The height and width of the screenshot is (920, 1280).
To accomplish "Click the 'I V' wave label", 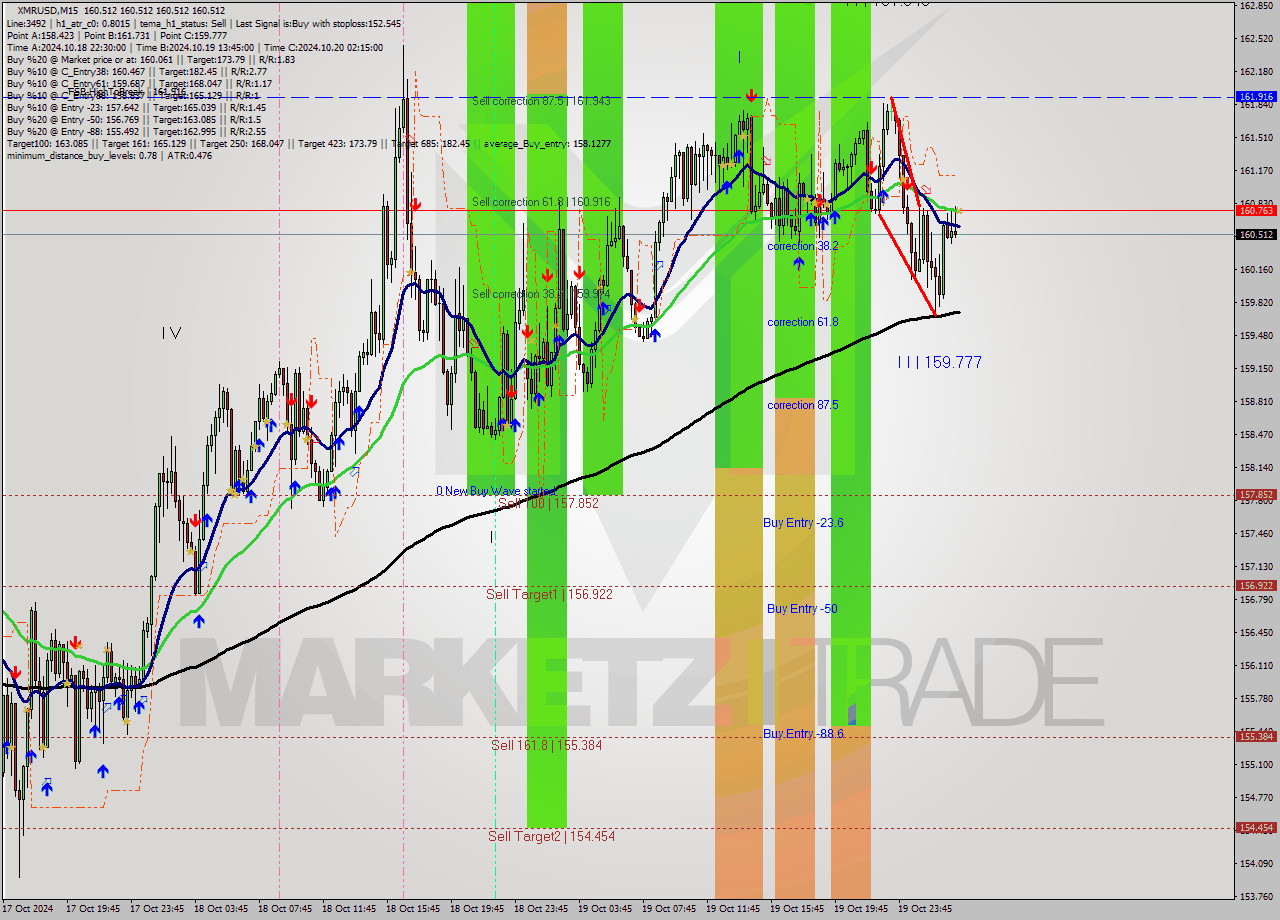I will [171, 333].
